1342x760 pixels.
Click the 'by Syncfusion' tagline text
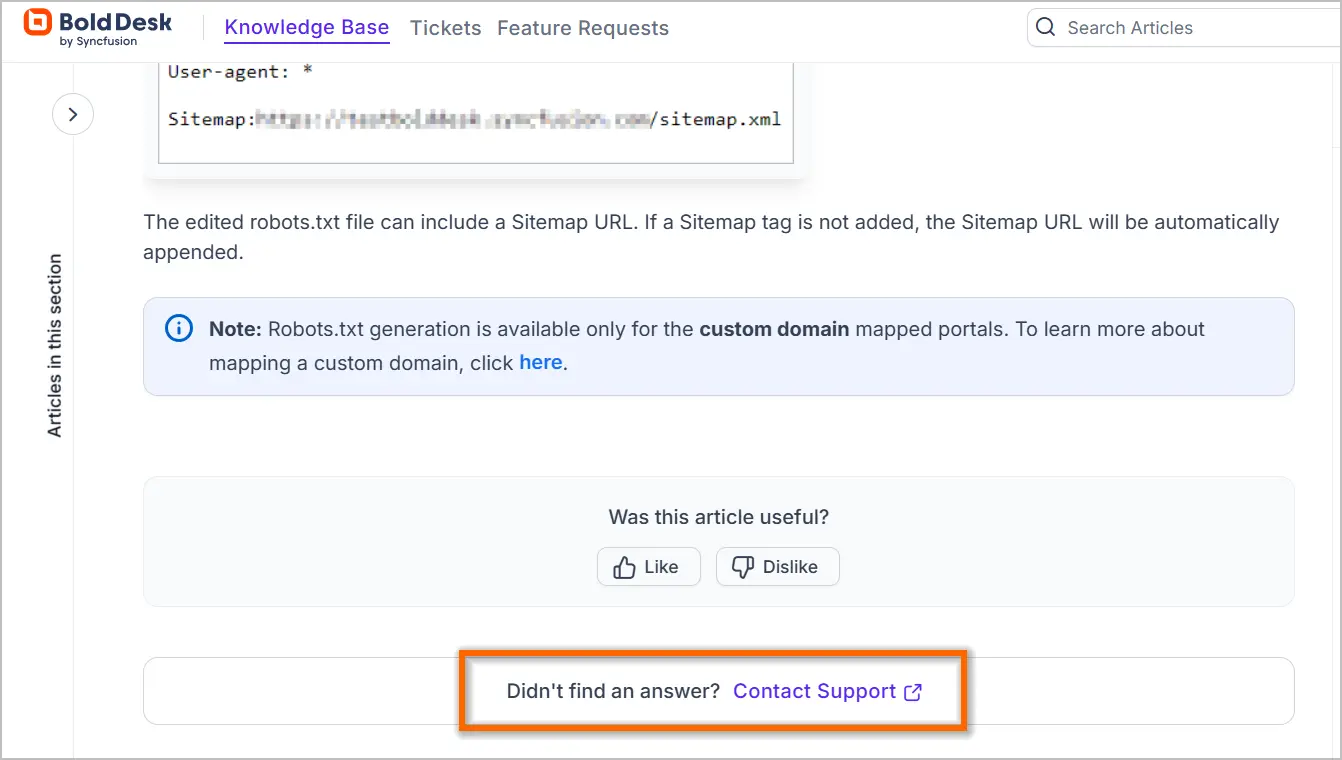coord(99,42)
